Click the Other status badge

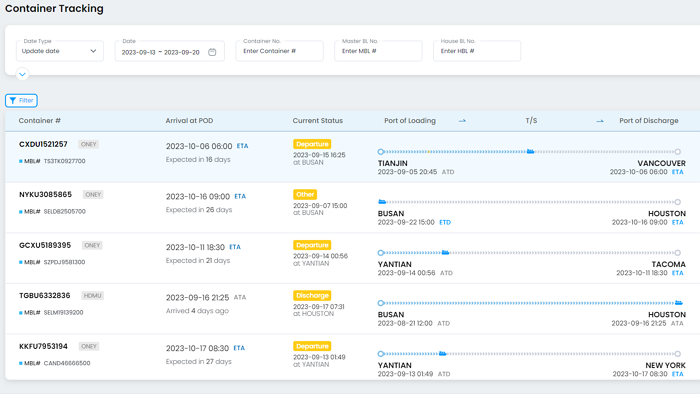(305, 195)
